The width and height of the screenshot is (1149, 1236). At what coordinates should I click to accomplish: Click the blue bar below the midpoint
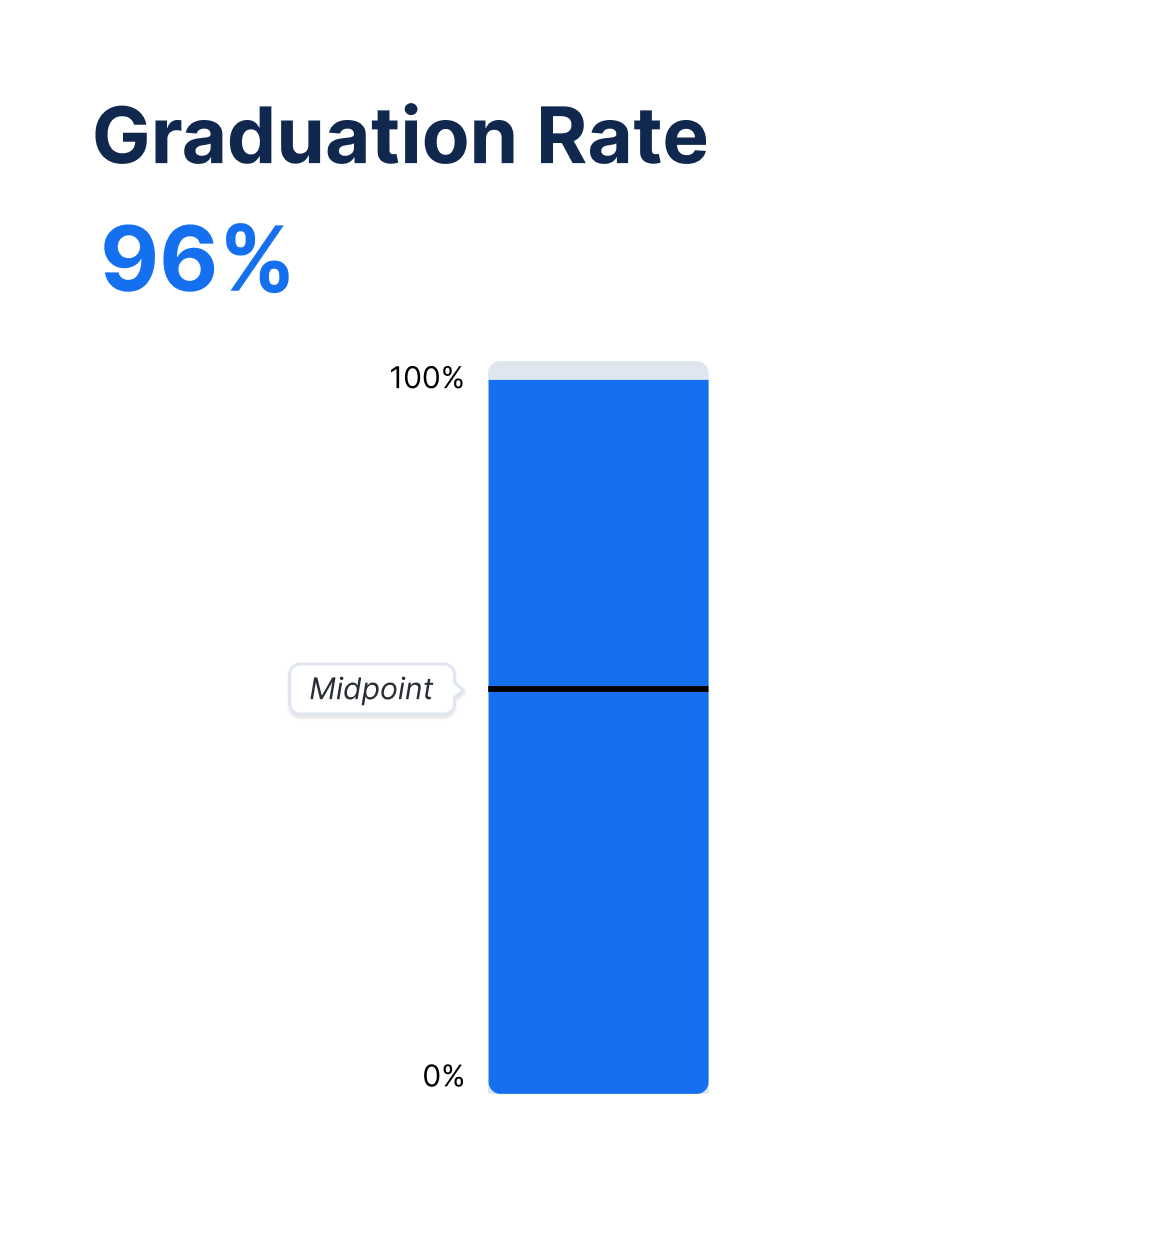tap(598, 892)
